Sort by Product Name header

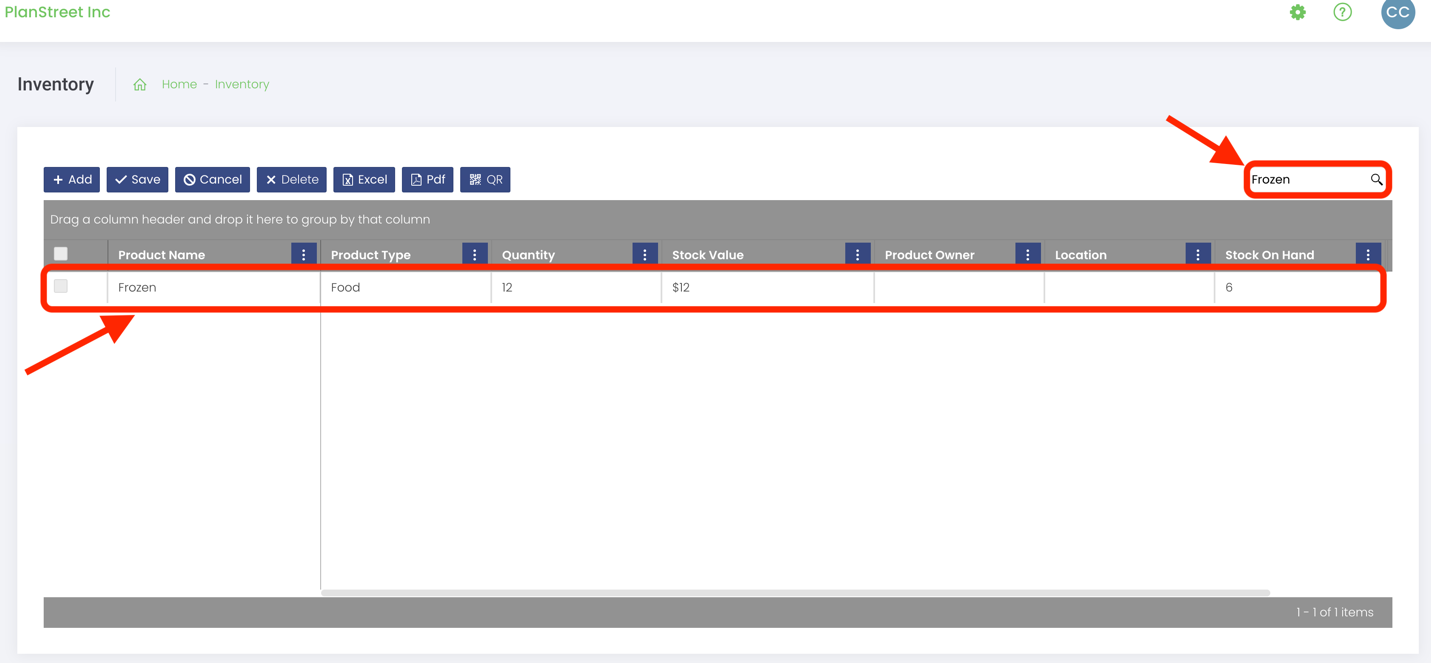[161, 255]
